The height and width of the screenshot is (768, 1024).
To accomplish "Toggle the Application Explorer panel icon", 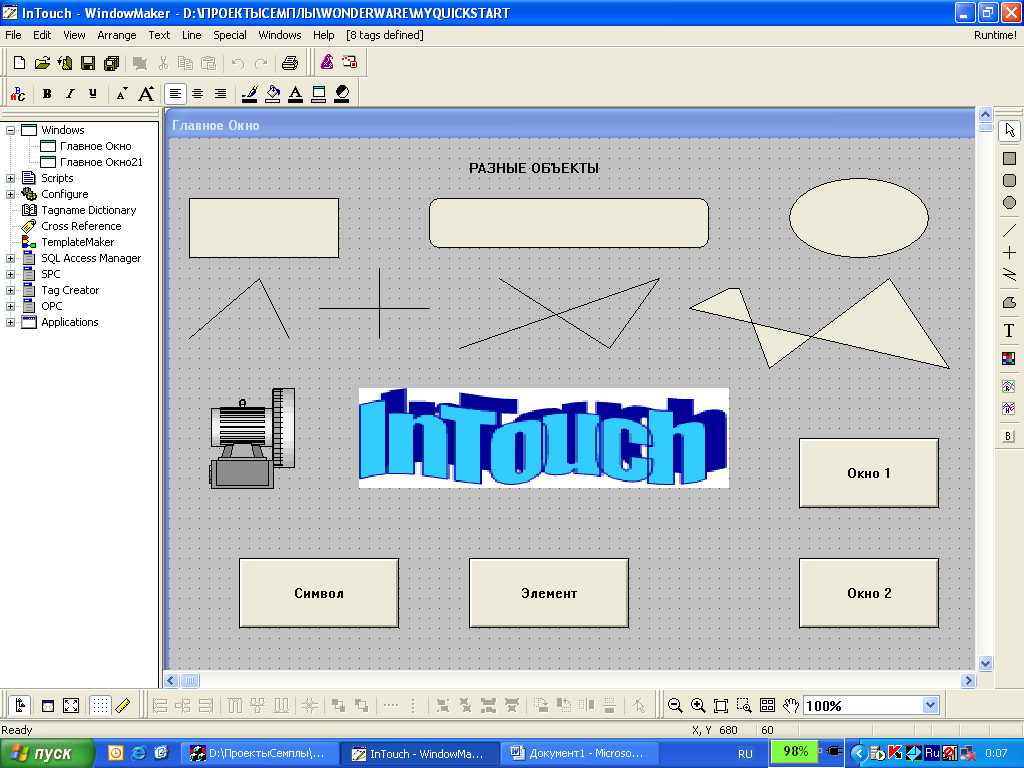I will point(20,705).
